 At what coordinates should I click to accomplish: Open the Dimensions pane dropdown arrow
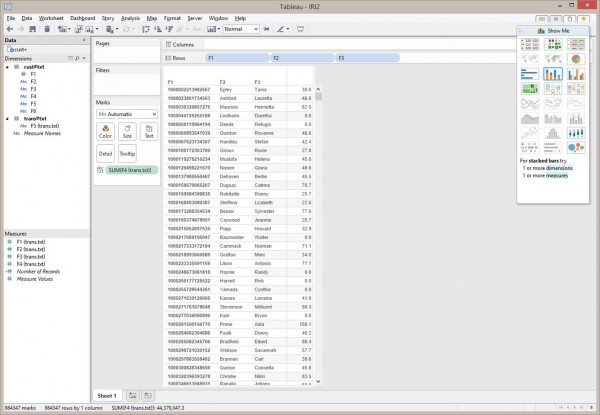click(x=84, y=59)
